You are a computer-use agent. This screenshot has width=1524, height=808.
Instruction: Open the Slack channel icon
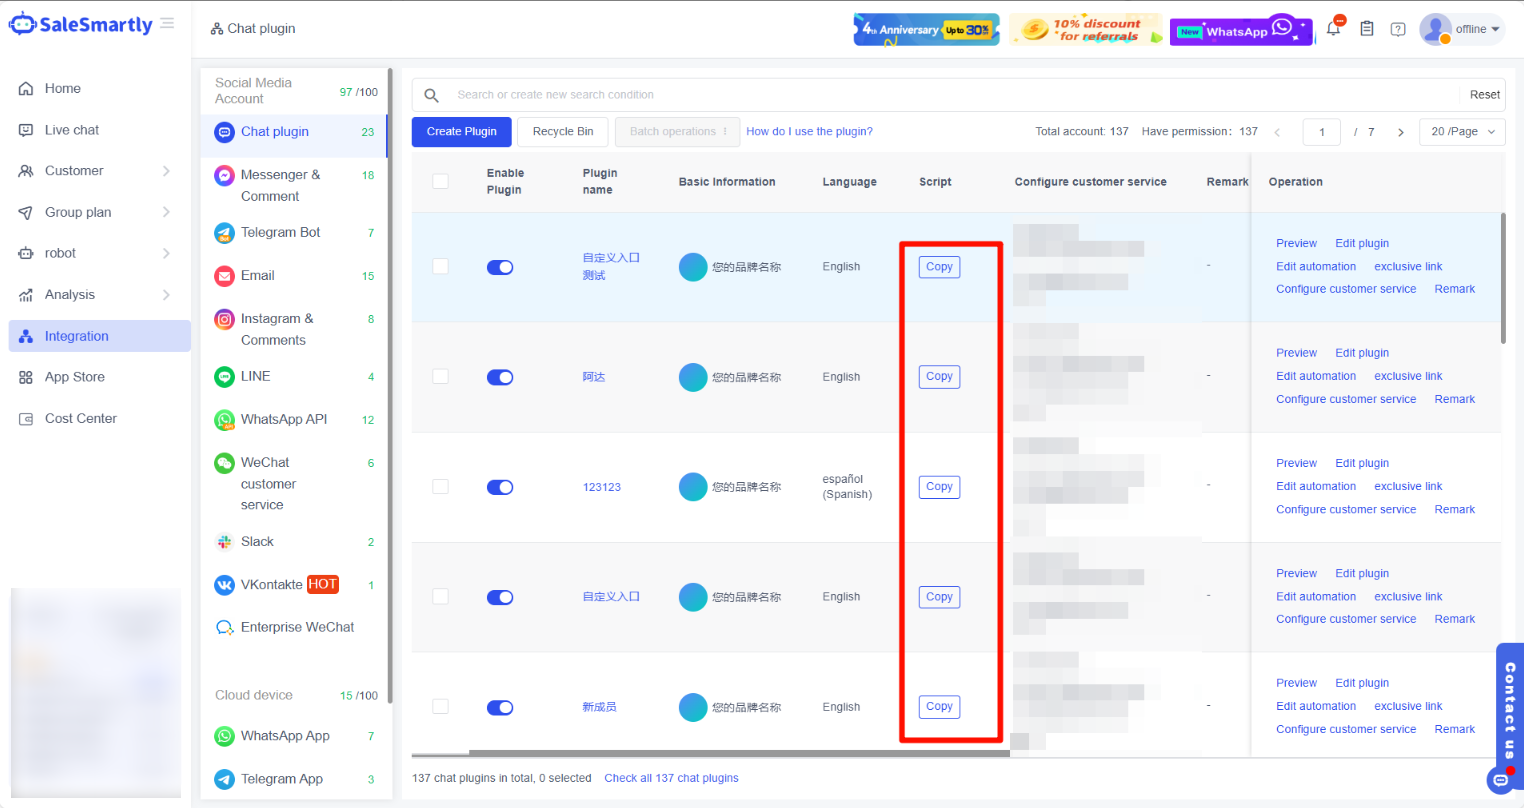point(225,542)
